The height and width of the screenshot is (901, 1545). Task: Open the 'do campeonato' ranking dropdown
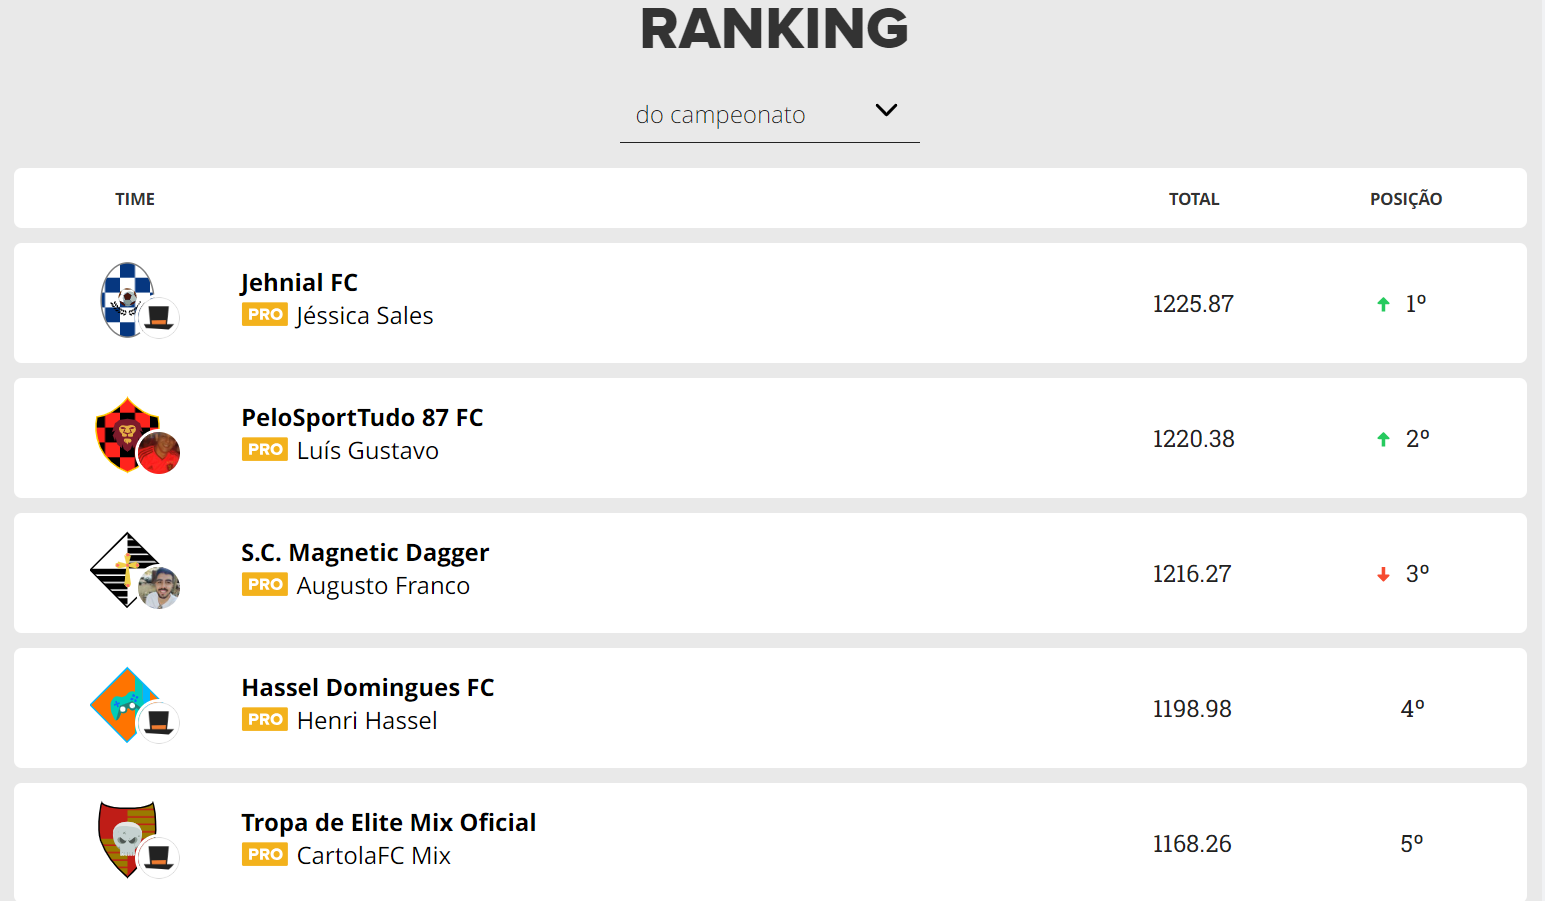(769, 115)
